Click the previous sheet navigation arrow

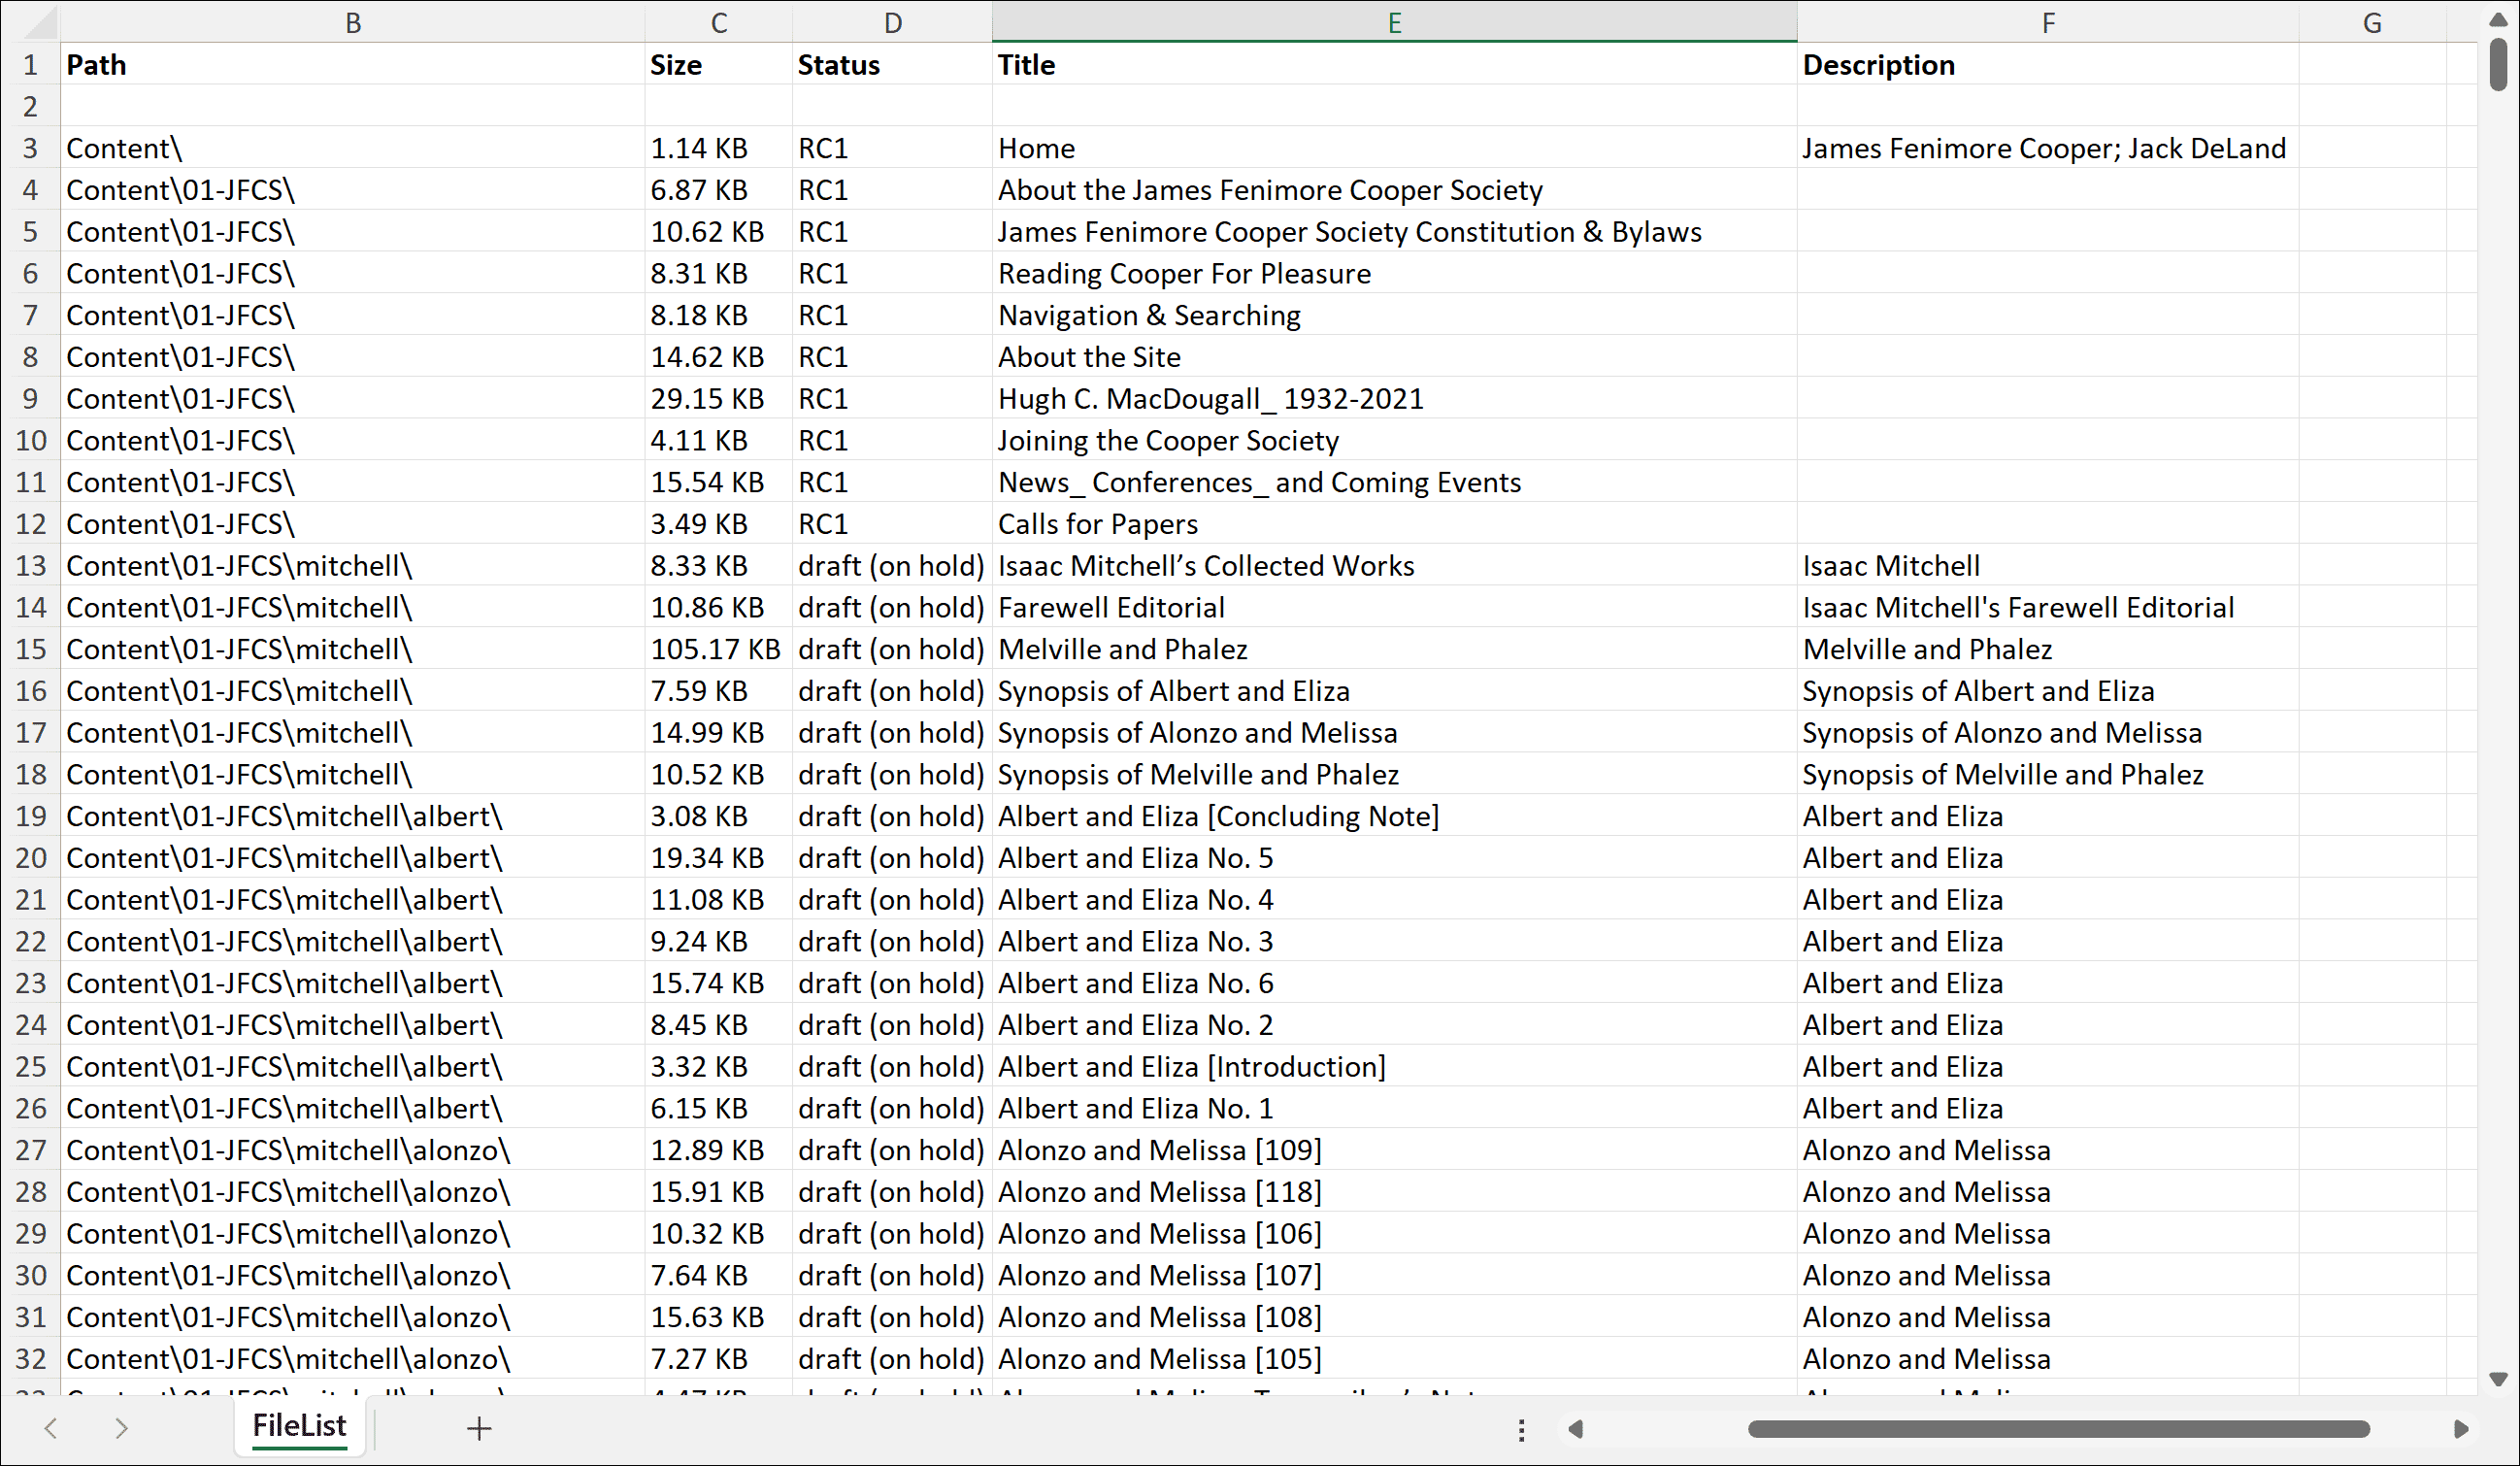click(x=51, y=1428)
